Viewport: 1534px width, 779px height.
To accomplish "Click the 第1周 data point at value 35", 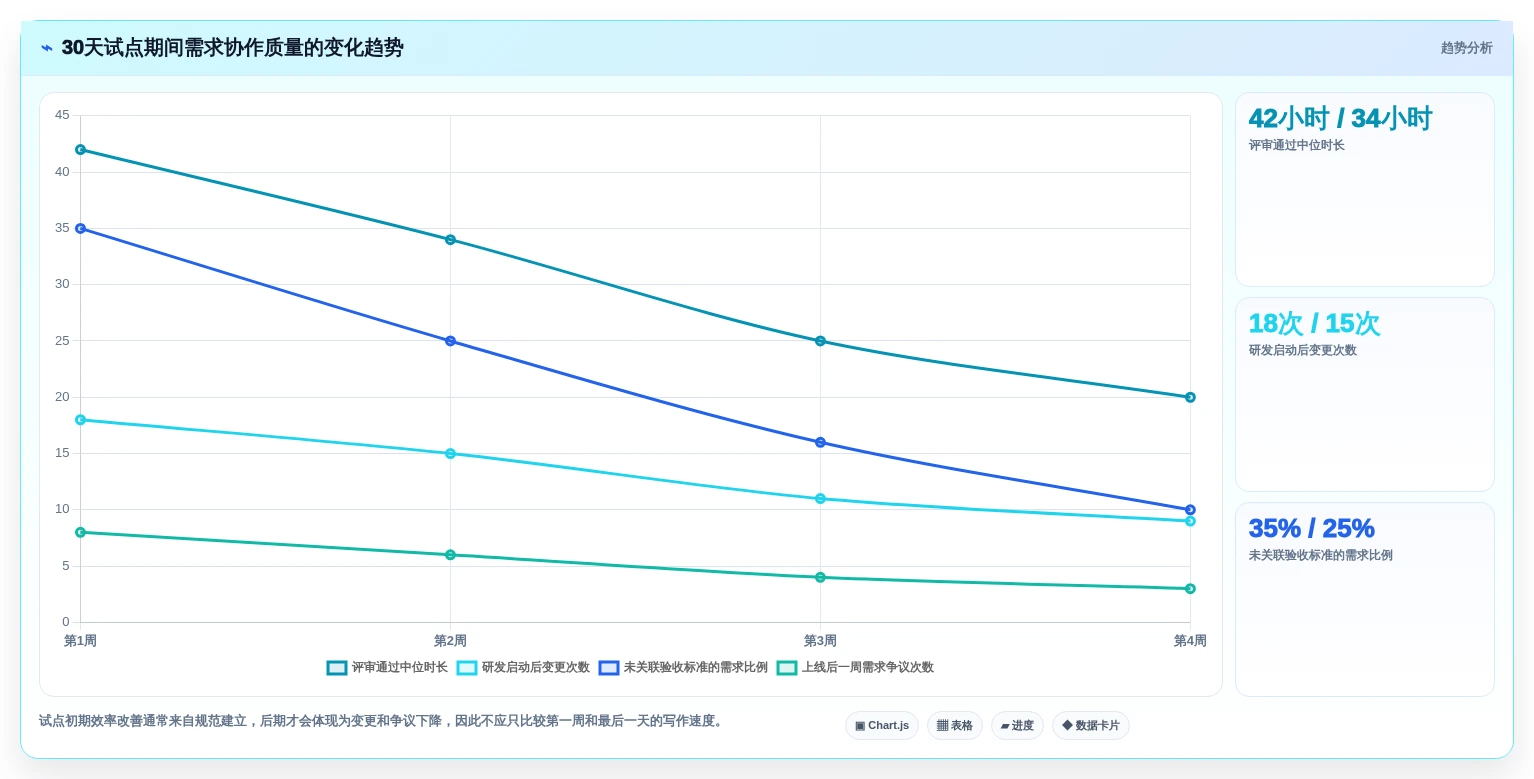I will coord(81,229).
